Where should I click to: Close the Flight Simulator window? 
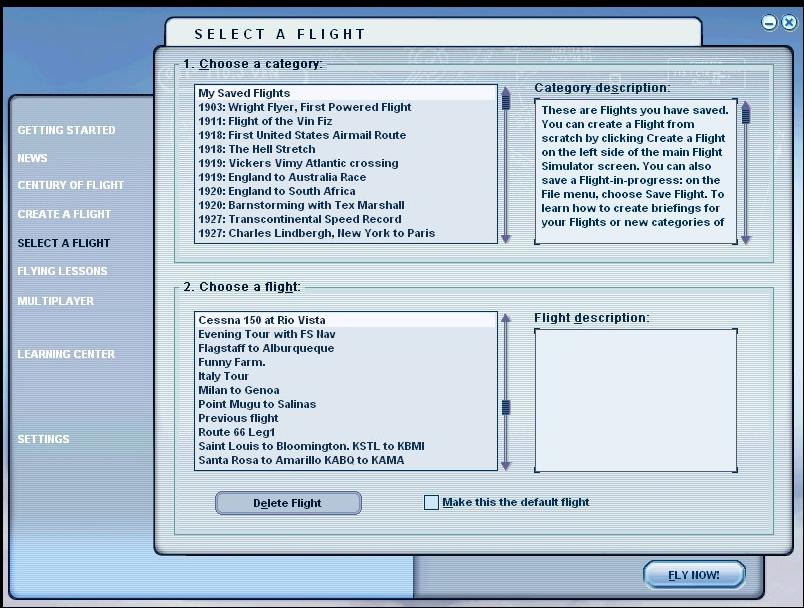pyautogui.click(x=789, y=23)
